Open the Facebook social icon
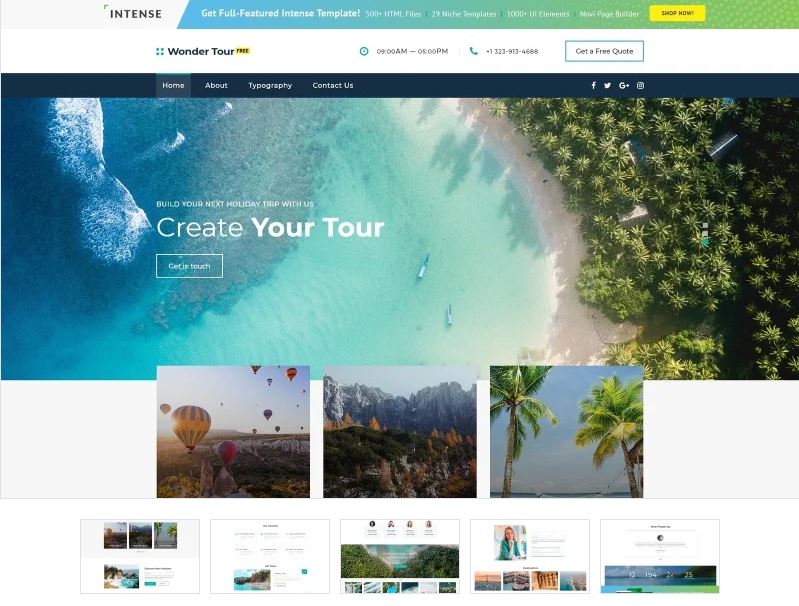The width and height of the screenshot is (799, 606). (593, 86)
